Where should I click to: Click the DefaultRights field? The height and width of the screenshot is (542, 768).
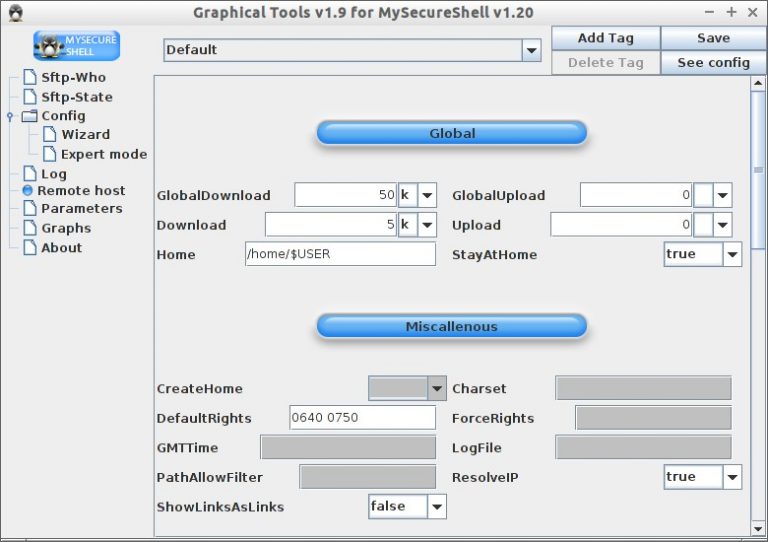point(362,418)
